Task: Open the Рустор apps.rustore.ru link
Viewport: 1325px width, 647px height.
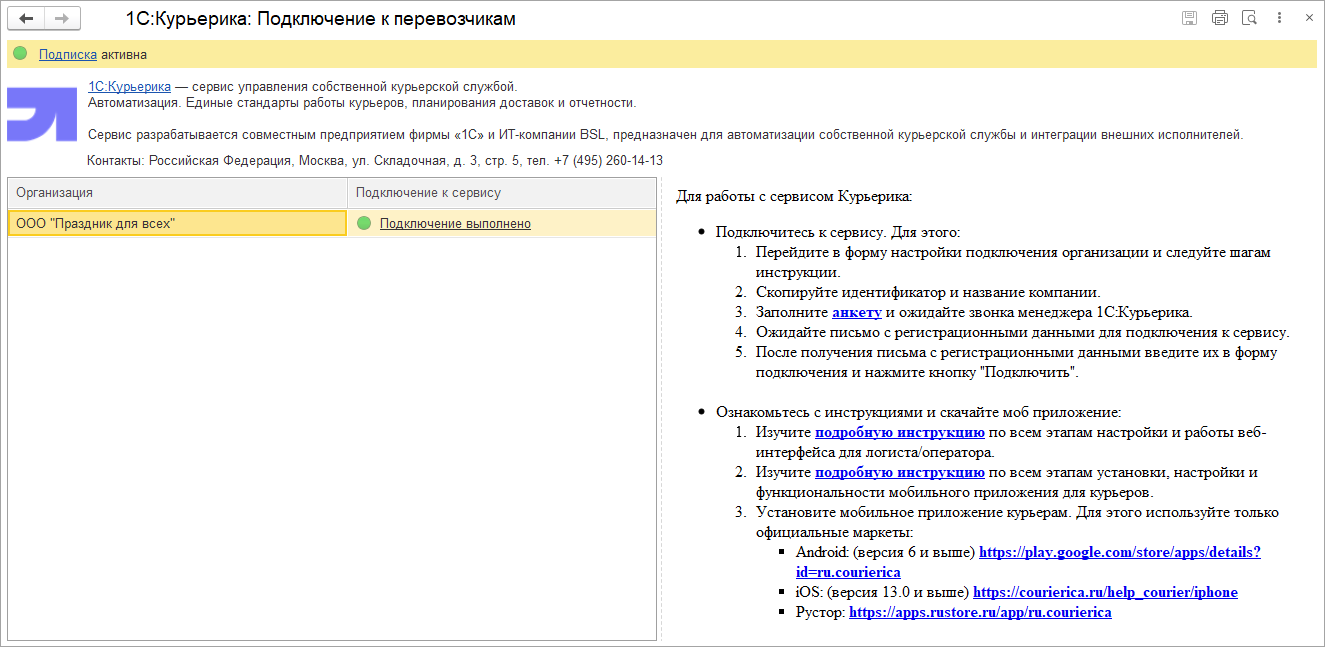Action: (x=980, y=612)
